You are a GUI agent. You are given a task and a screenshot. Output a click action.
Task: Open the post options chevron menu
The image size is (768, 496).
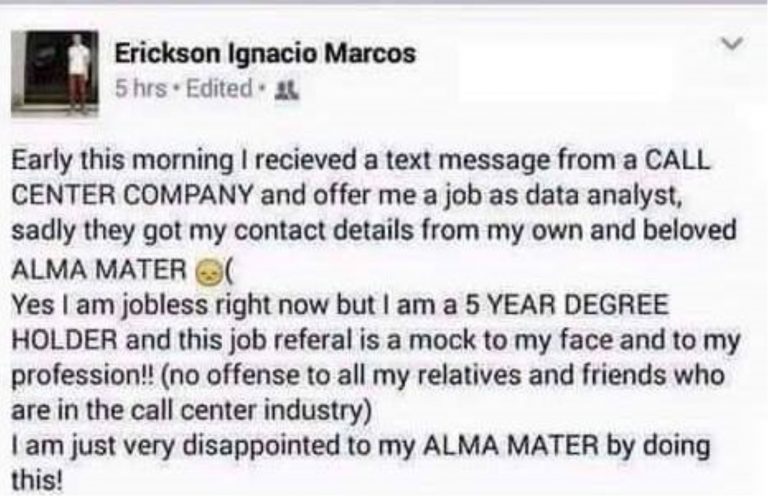point(733,44)
